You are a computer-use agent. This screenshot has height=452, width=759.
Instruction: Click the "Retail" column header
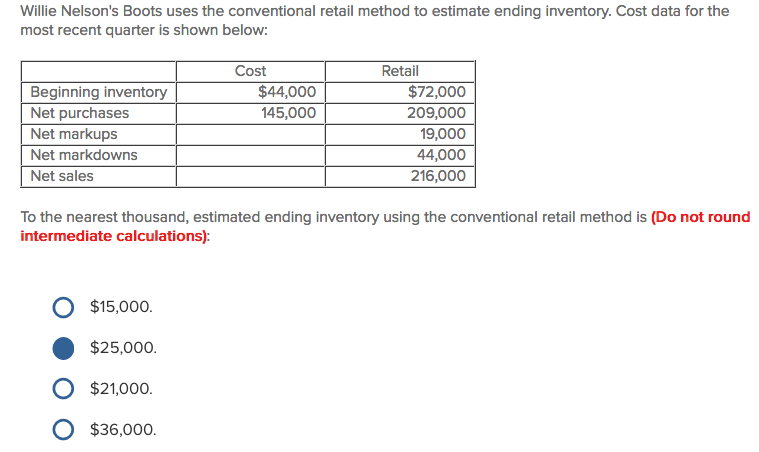coord(400,71)
